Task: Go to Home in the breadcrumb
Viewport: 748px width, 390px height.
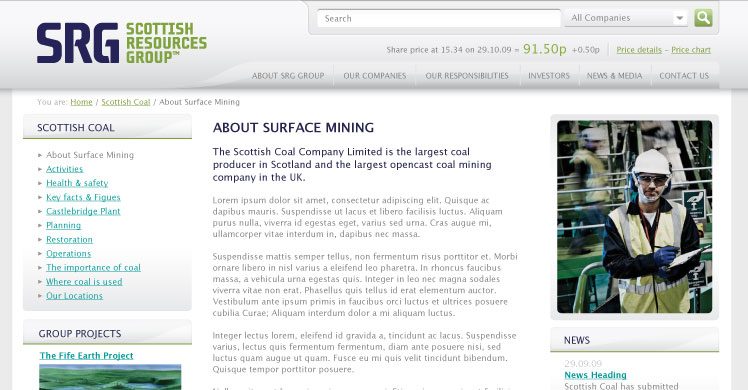Action: pos(81,102)
